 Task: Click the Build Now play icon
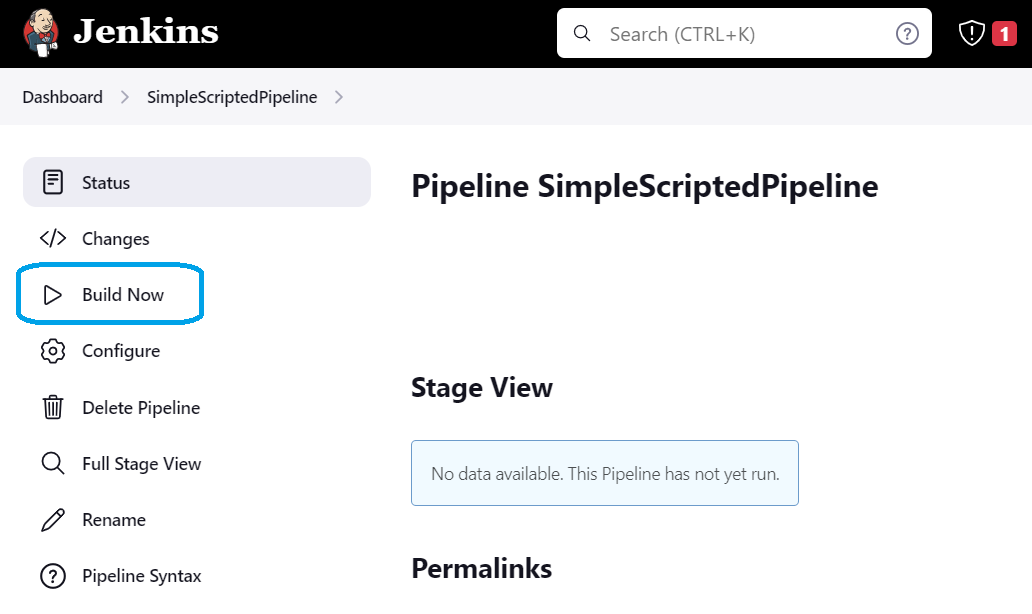53,295
